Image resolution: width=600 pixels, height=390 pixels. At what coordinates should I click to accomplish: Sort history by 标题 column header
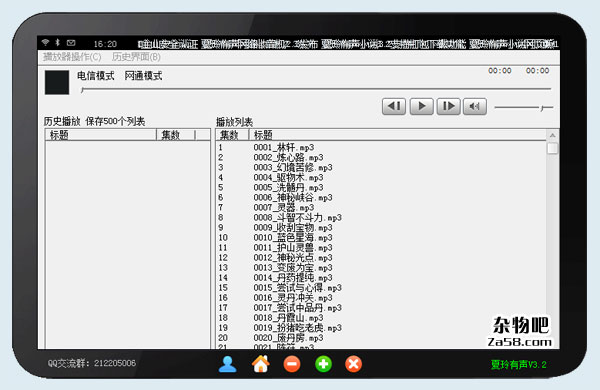click(101, 135)
